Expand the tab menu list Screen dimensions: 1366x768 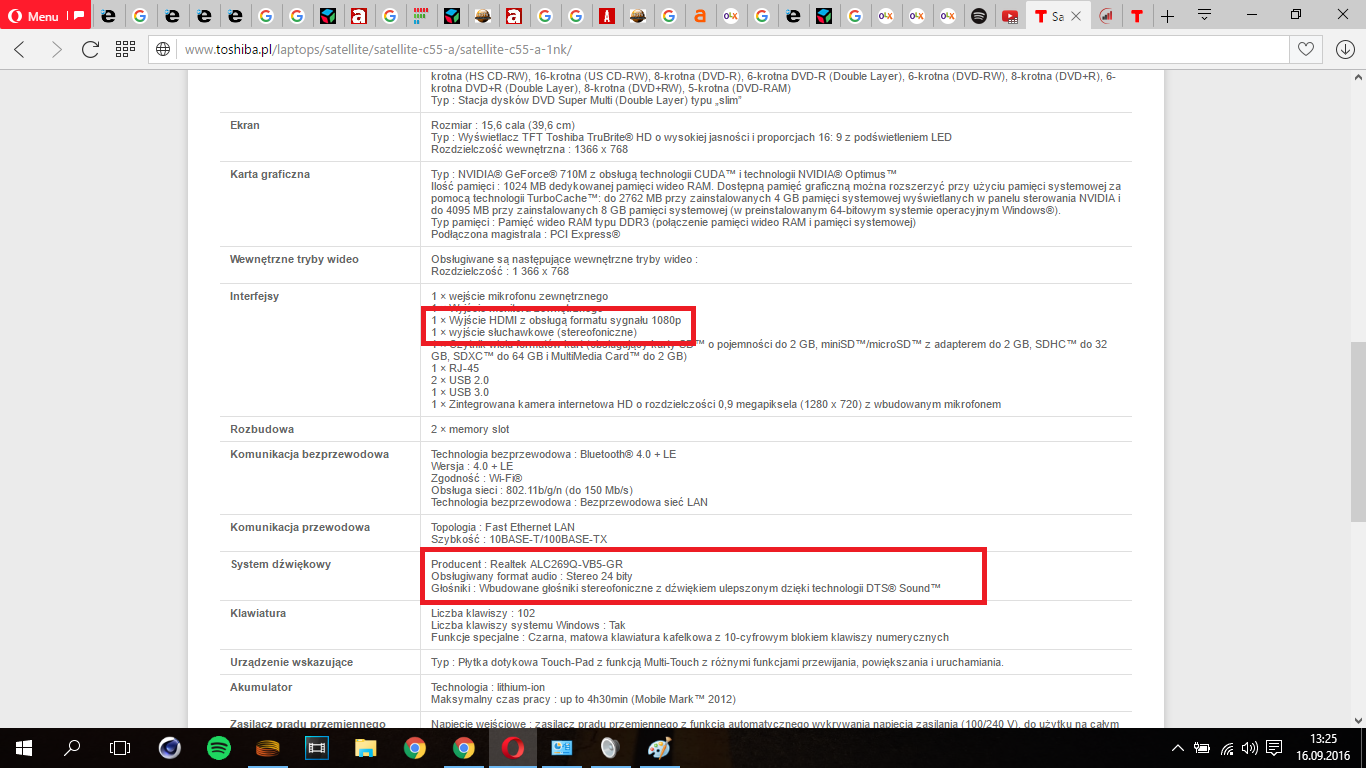pos(1204,15)
